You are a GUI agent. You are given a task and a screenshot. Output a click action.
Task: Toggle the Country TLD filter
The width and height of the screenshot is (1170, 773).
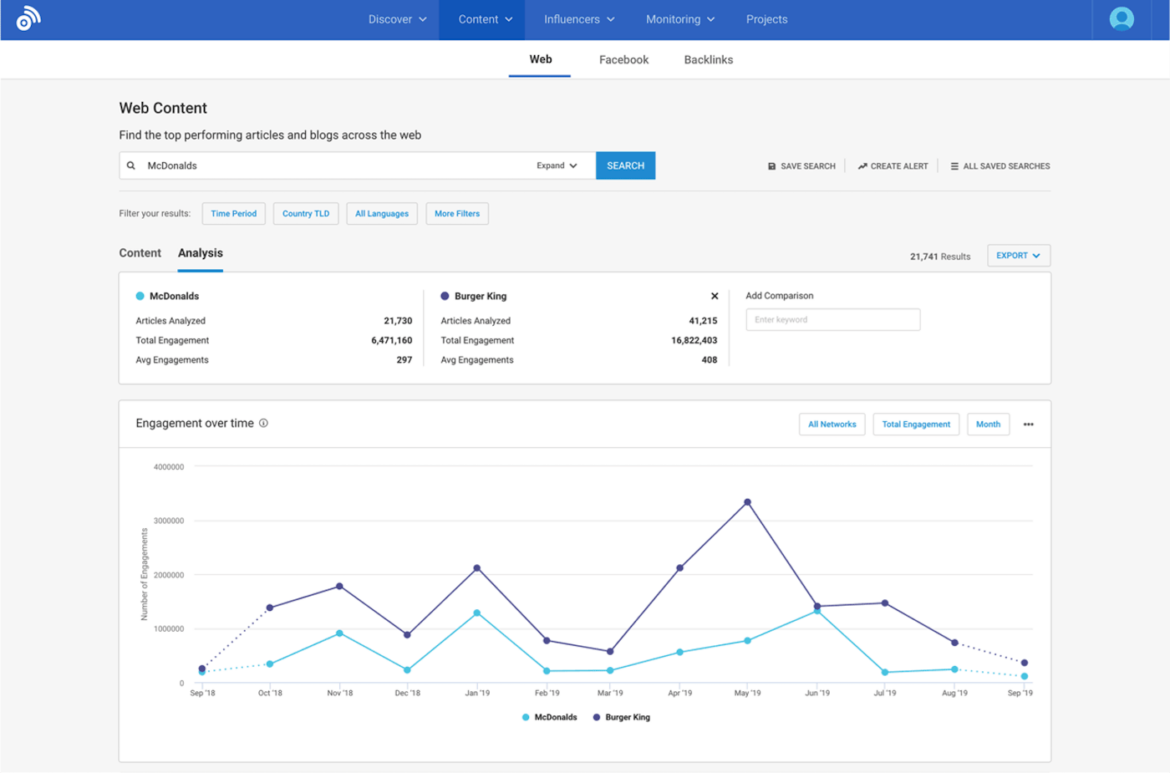coord(305,213)
